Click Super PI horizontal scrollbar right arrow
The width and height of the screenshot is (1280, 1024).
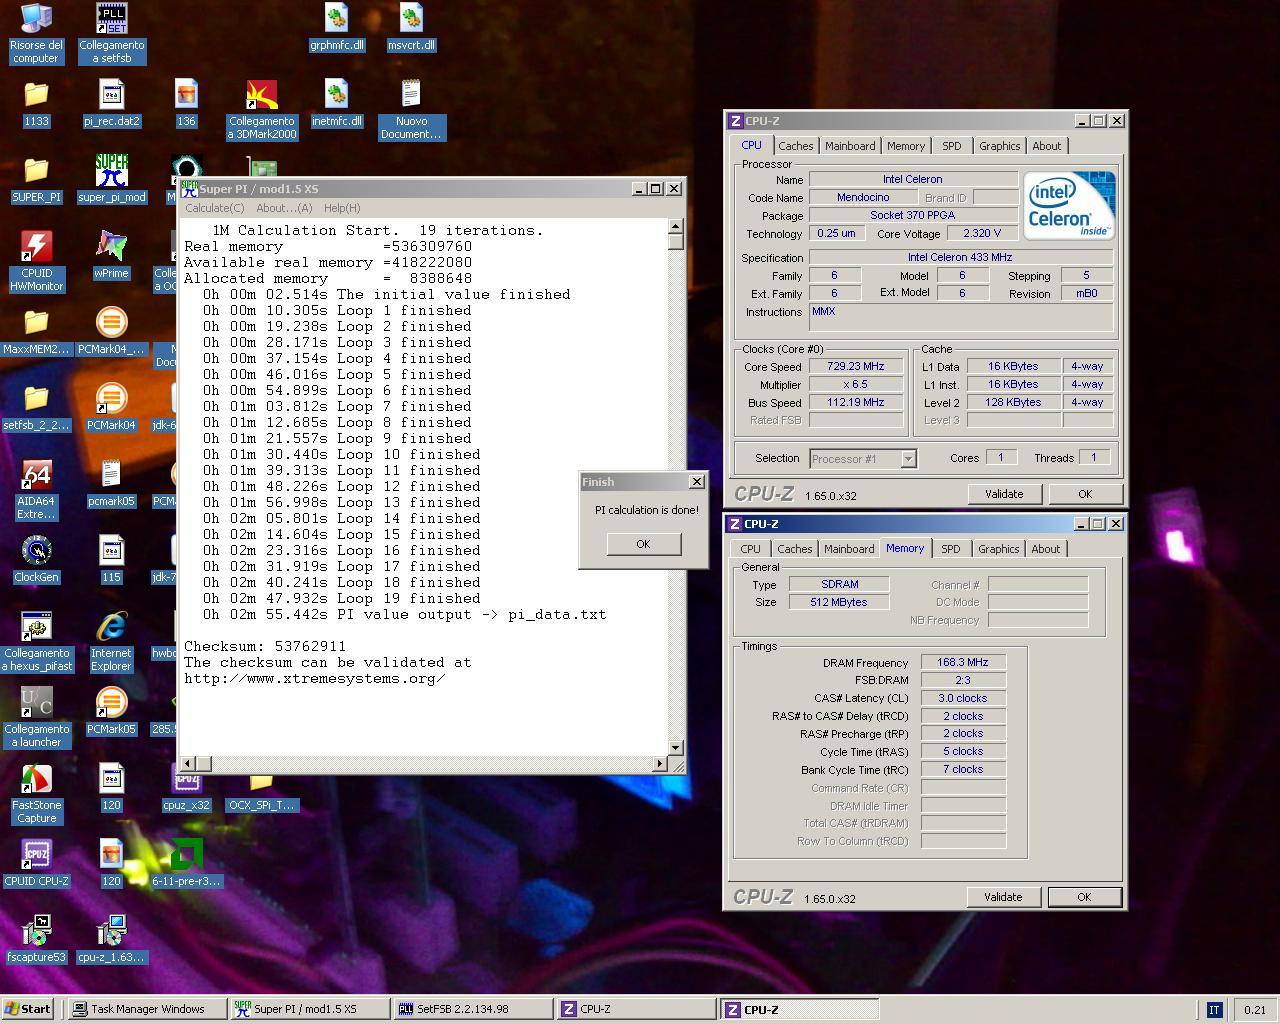[x=659, y=764]
